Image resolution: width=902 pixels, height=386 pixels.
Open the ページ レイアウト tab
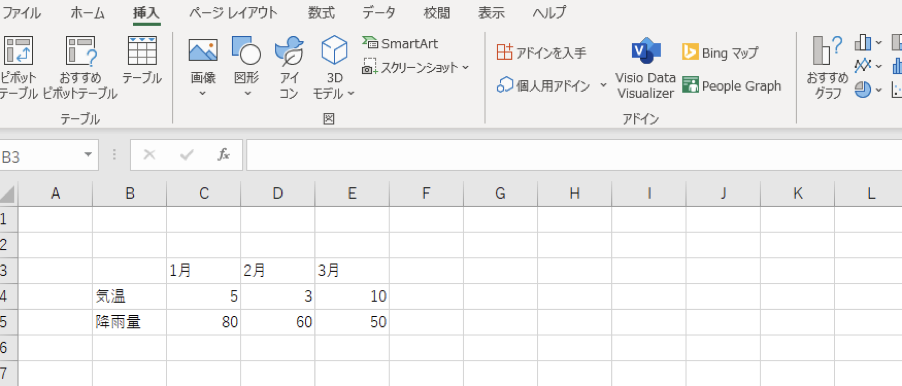[x=233, y=12]
